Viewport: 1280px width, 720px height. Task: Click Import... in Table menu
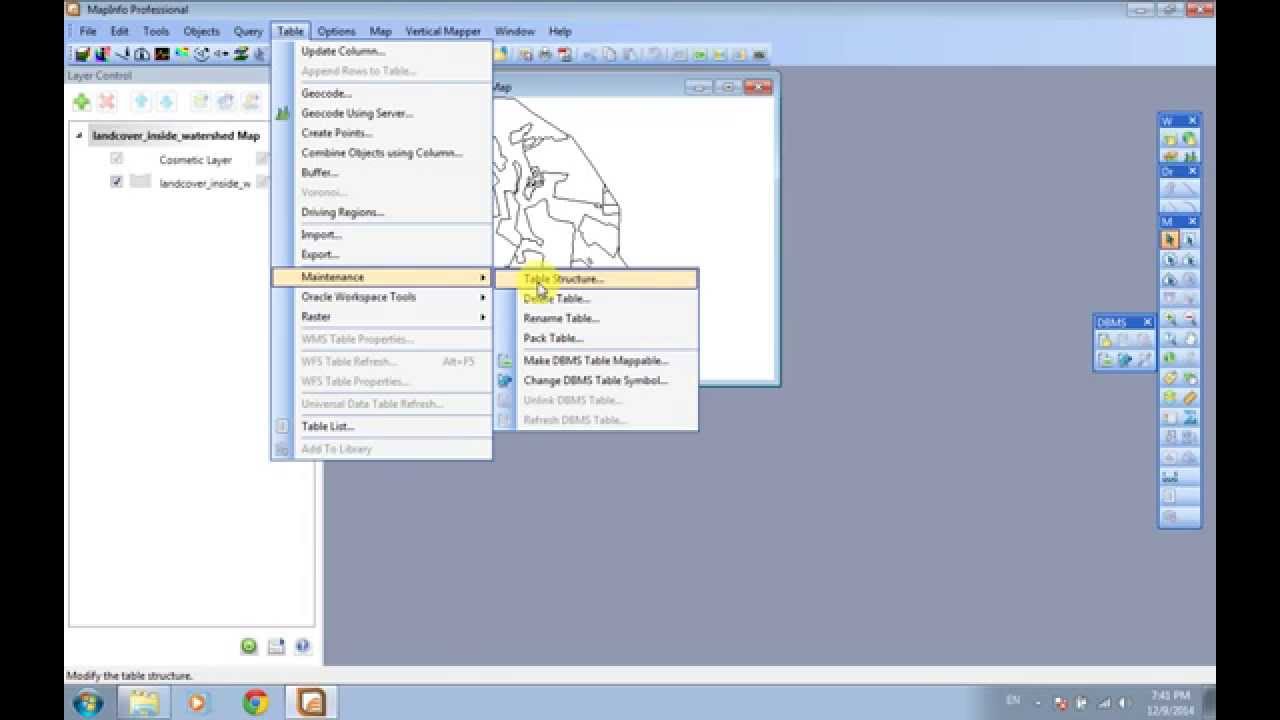tap(382, 235)
